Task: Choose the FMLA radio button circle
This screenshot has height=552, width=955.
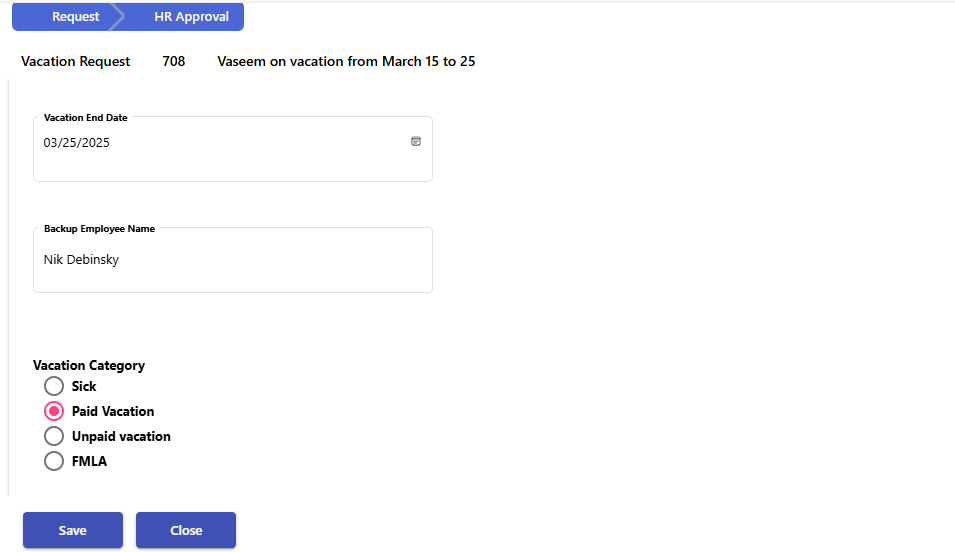Action: 54,461
